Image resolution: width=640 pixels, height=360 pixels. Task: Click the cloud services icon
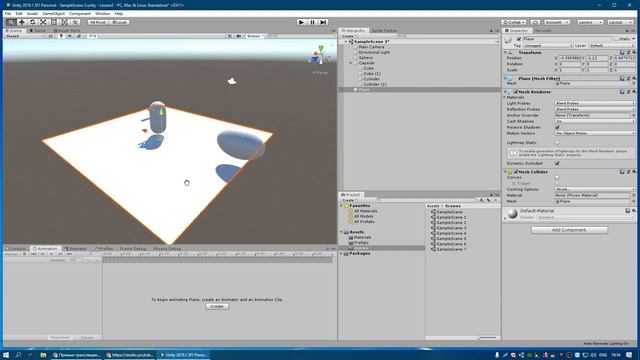coord(535,22)
